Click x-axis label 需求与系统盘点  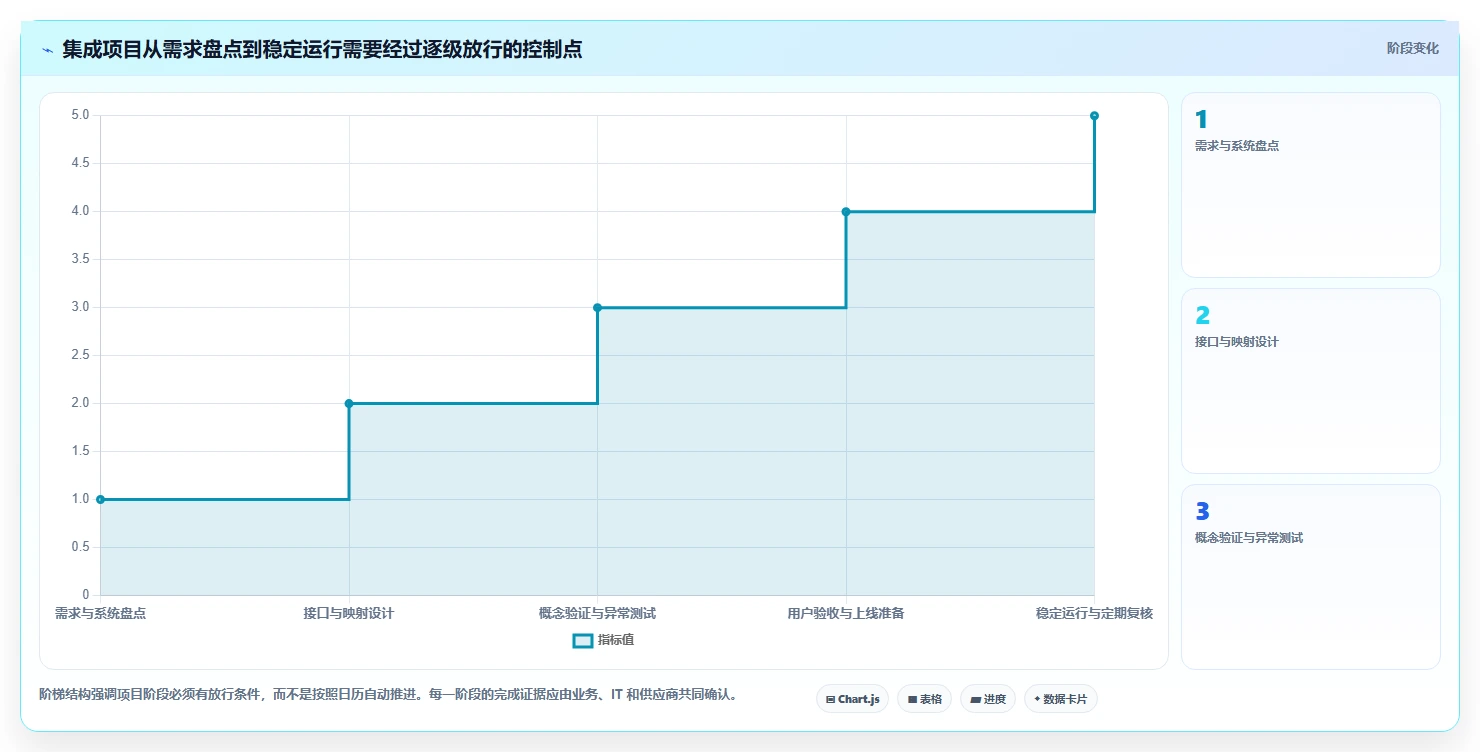pos(100,613)
